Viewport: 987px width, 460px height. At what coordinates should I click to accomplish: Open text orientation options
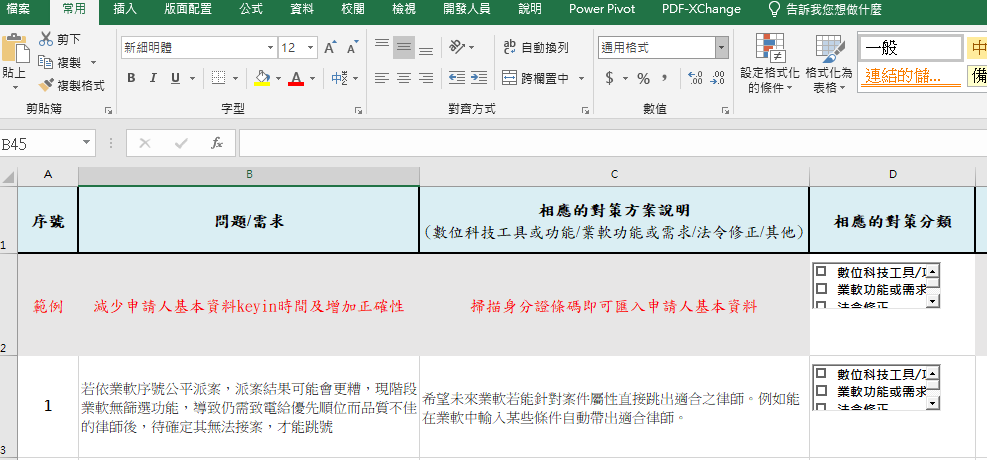tap(461, 47)
